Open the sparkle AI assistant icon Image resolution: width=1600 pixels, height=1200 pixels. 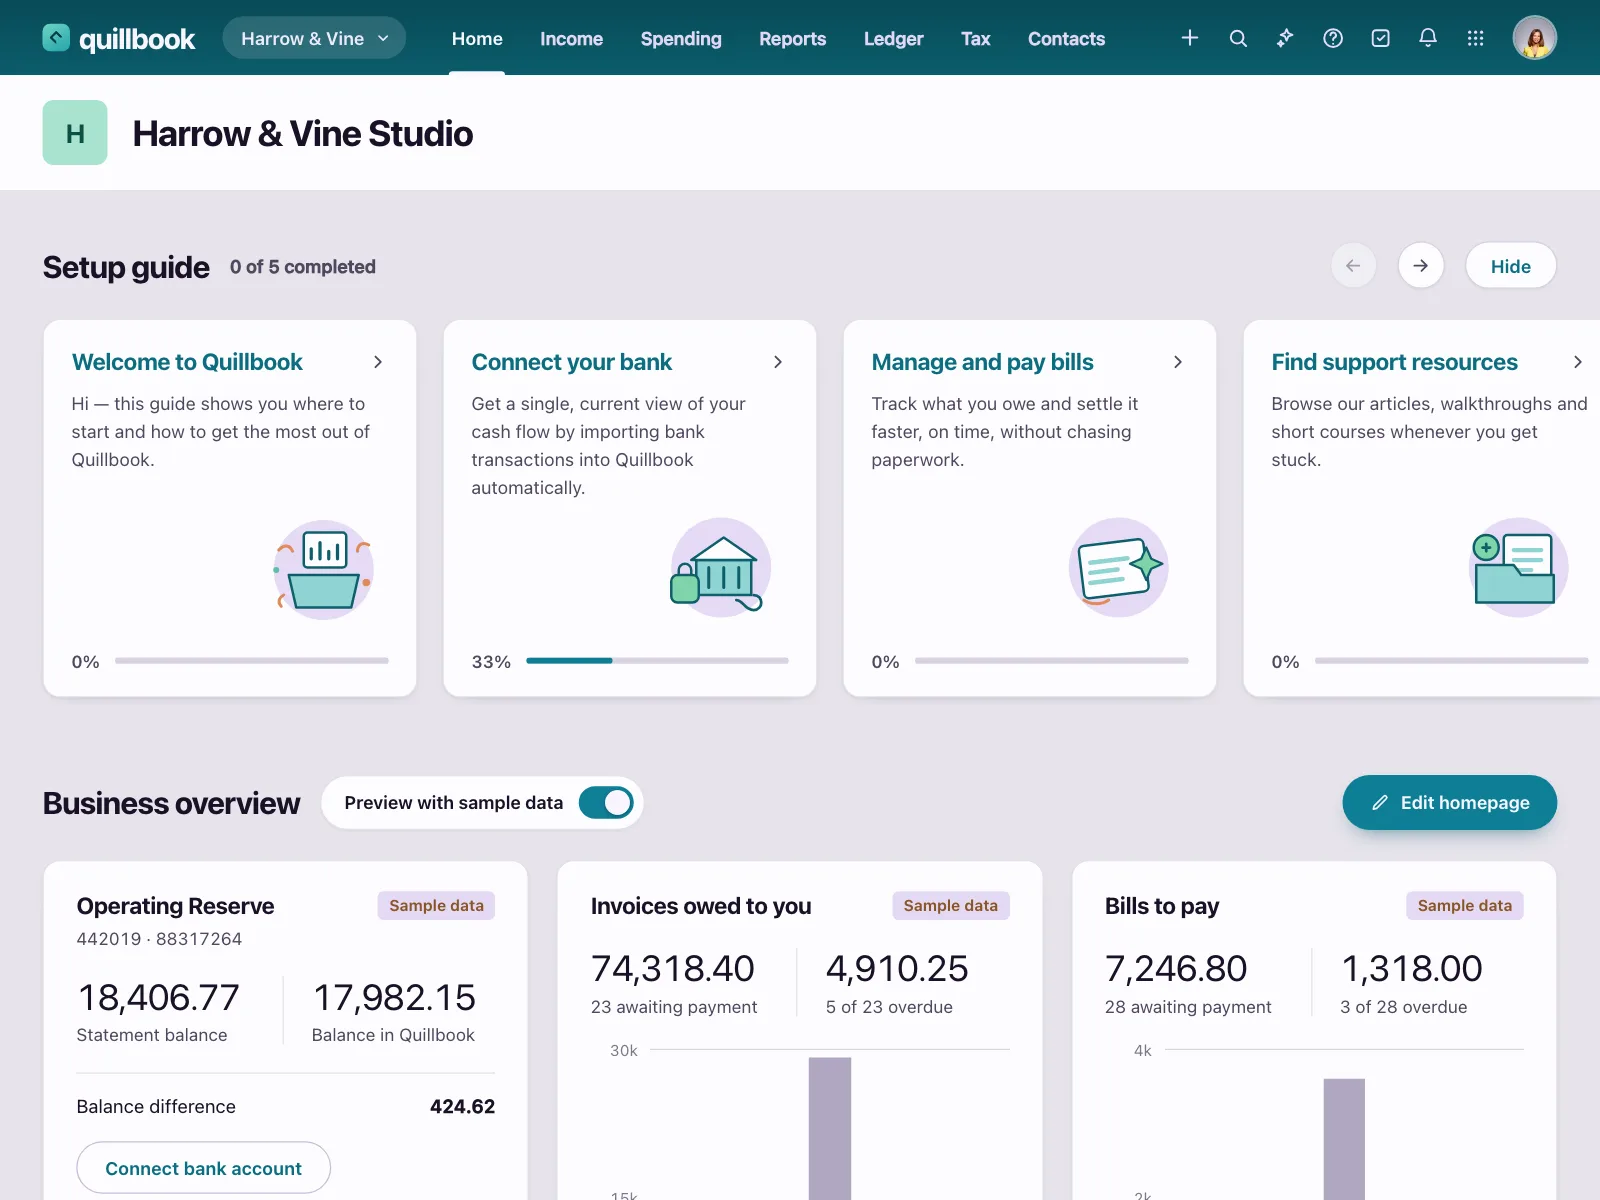tap(1285, 38)
